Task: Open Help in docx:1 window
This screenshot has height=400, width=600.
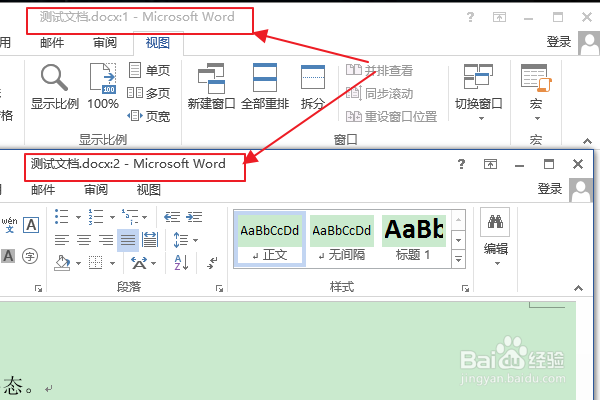Action: tap(470, 17)
